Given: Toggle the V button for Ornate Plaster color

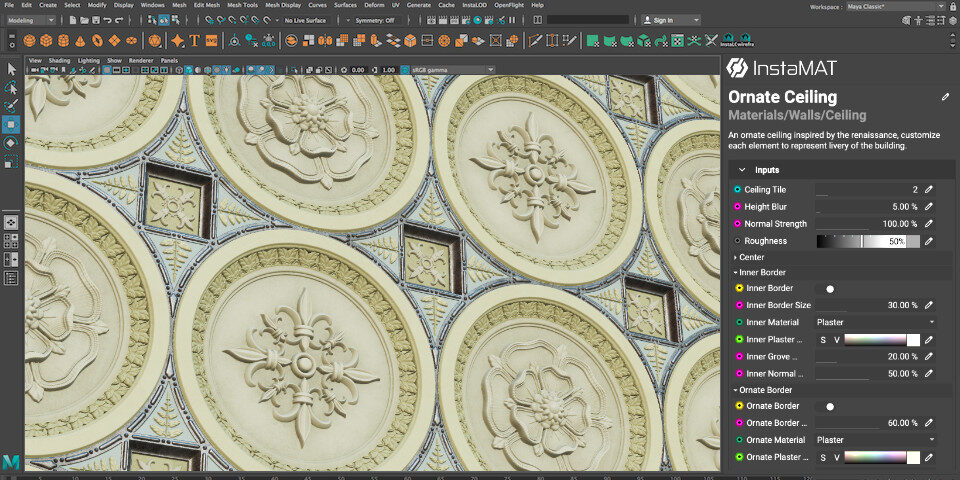Looking at the screenshot, I should coord(836,457).
